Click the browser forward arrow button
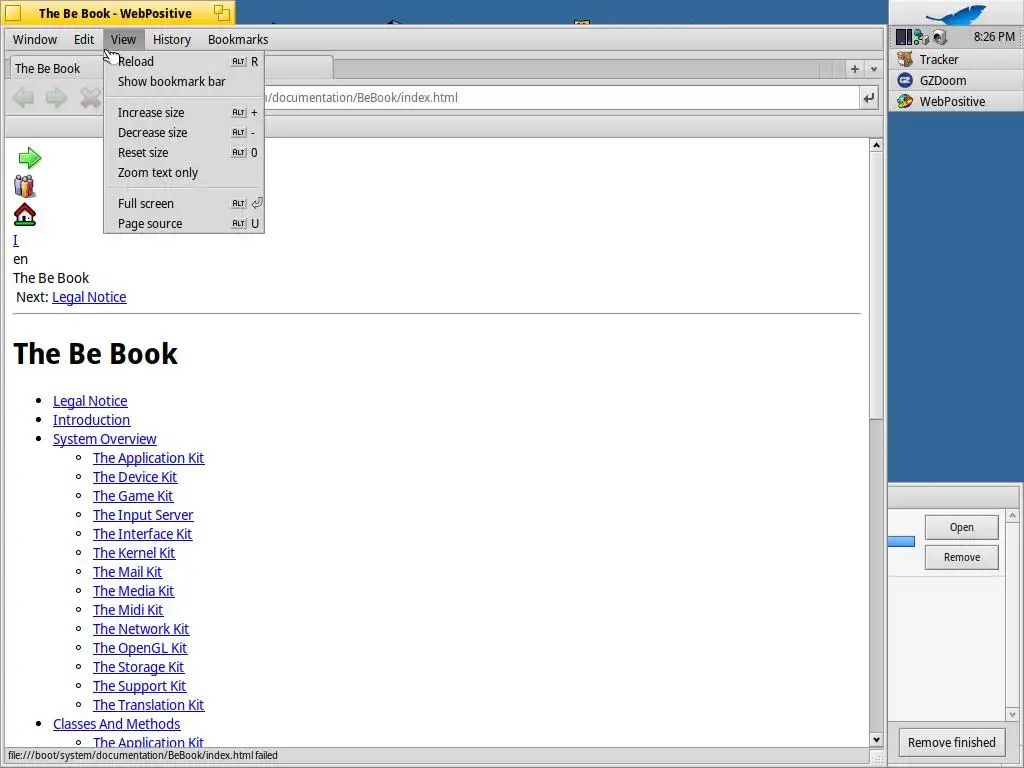Image resolution: width=1024 pixels, height=768 pixels. [x=56, y=98]
